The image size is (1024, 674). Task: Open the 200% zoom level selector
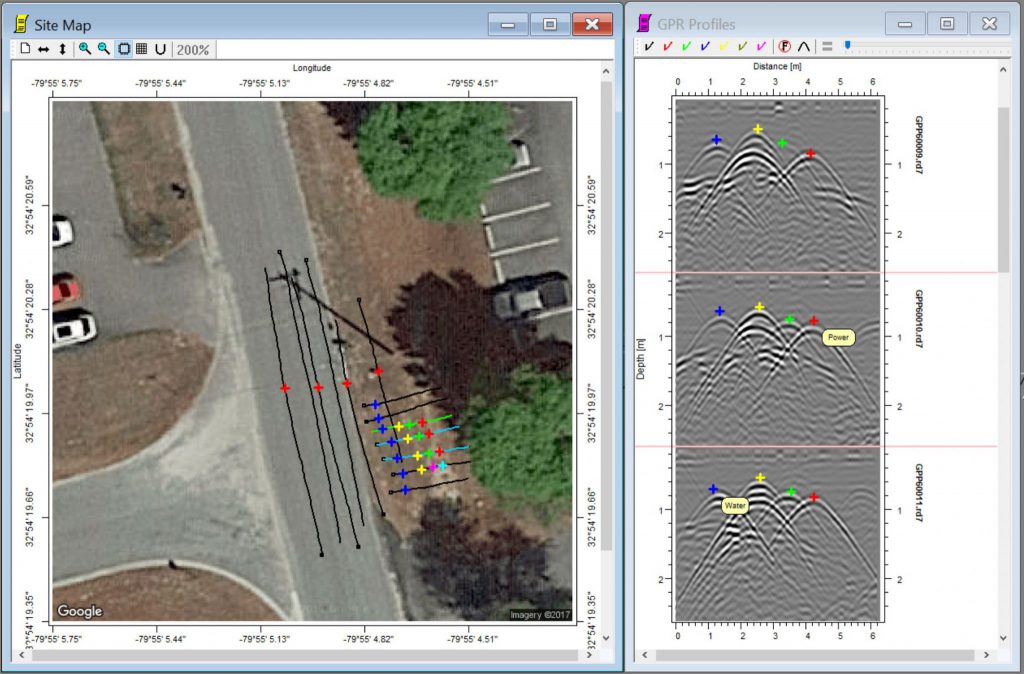193,48
